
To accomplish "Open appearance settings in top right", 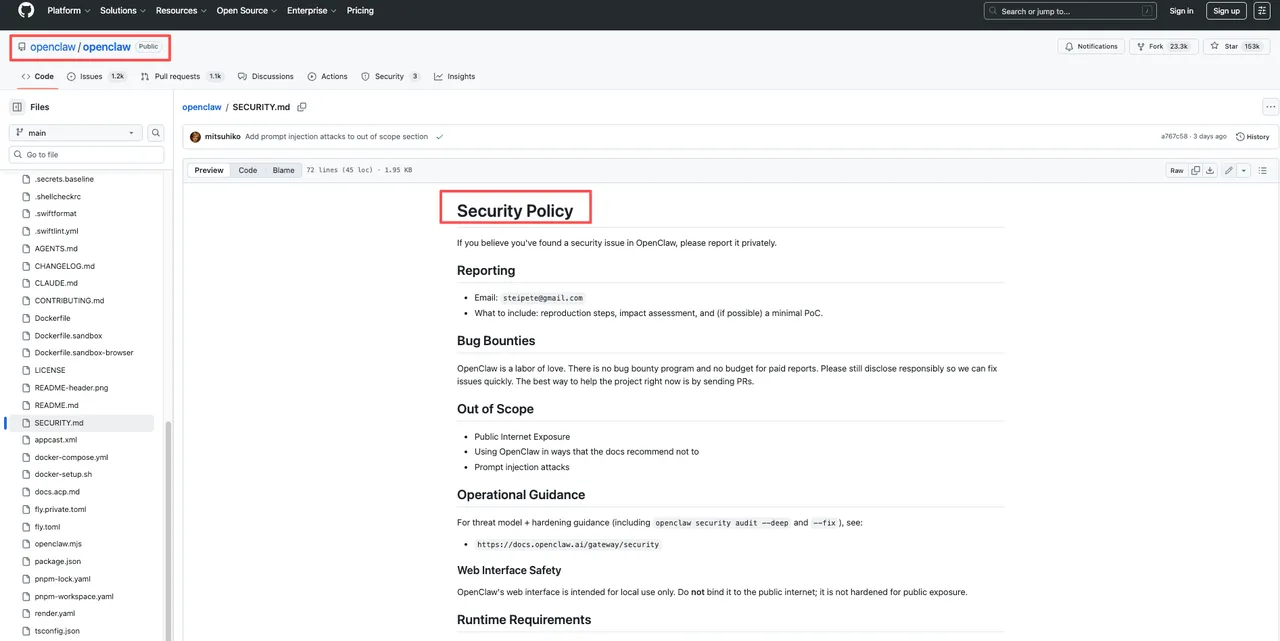I will [x=1261, y=11].
